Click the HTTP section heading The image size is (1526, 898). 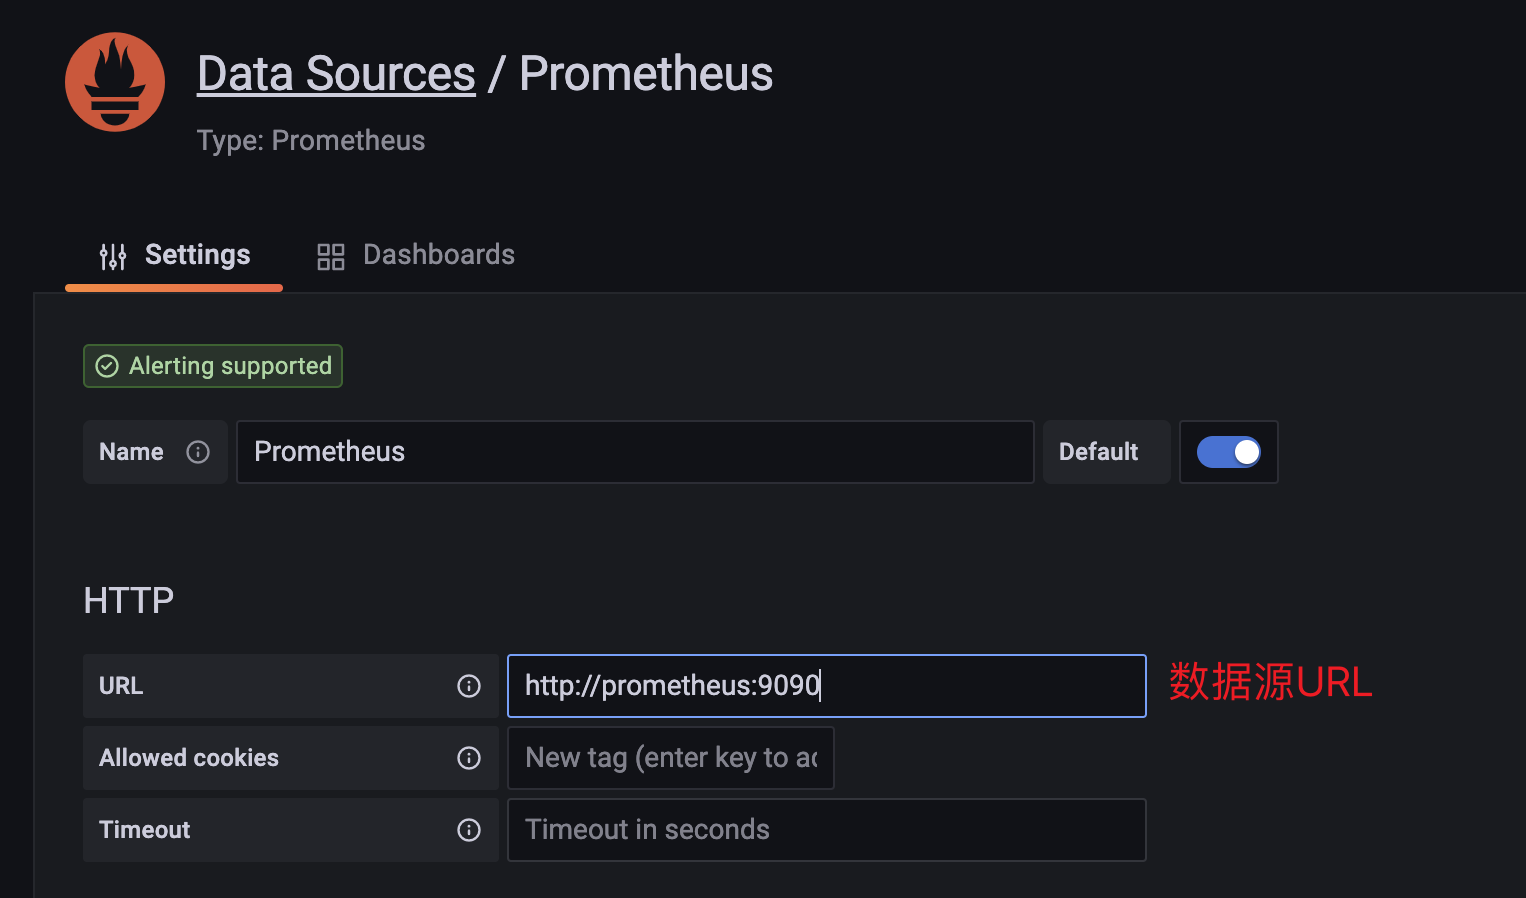click(x=129, y=601)
